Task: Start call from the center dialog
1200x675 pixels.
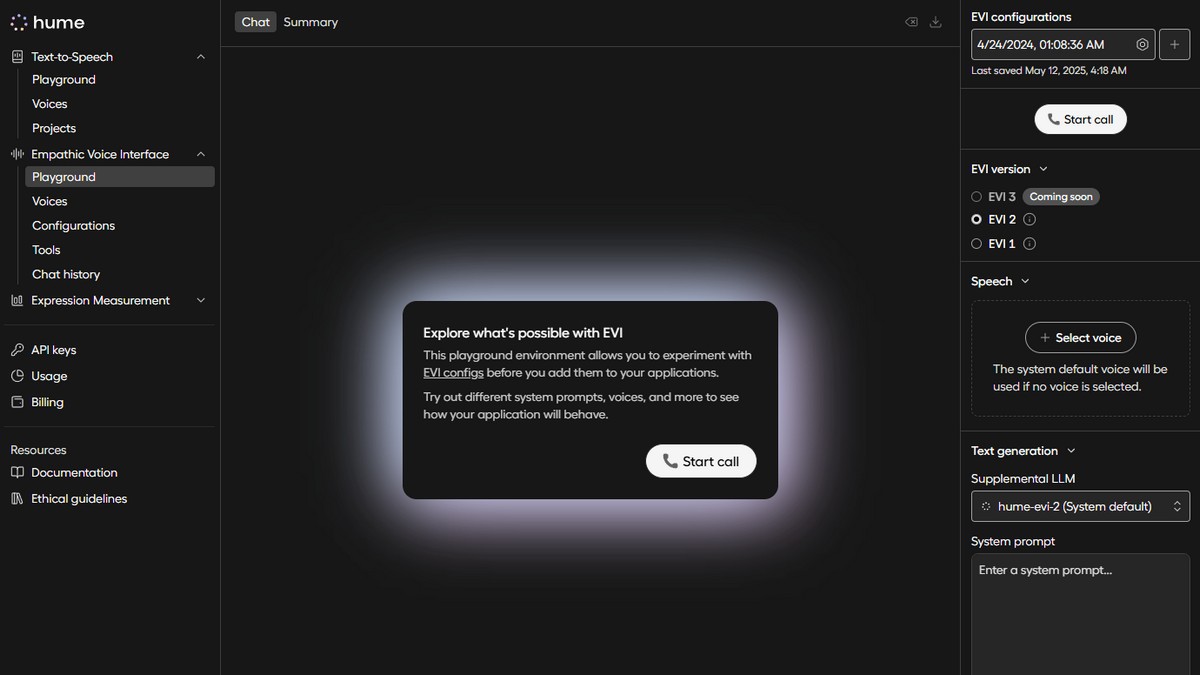Action: point(701,461)
